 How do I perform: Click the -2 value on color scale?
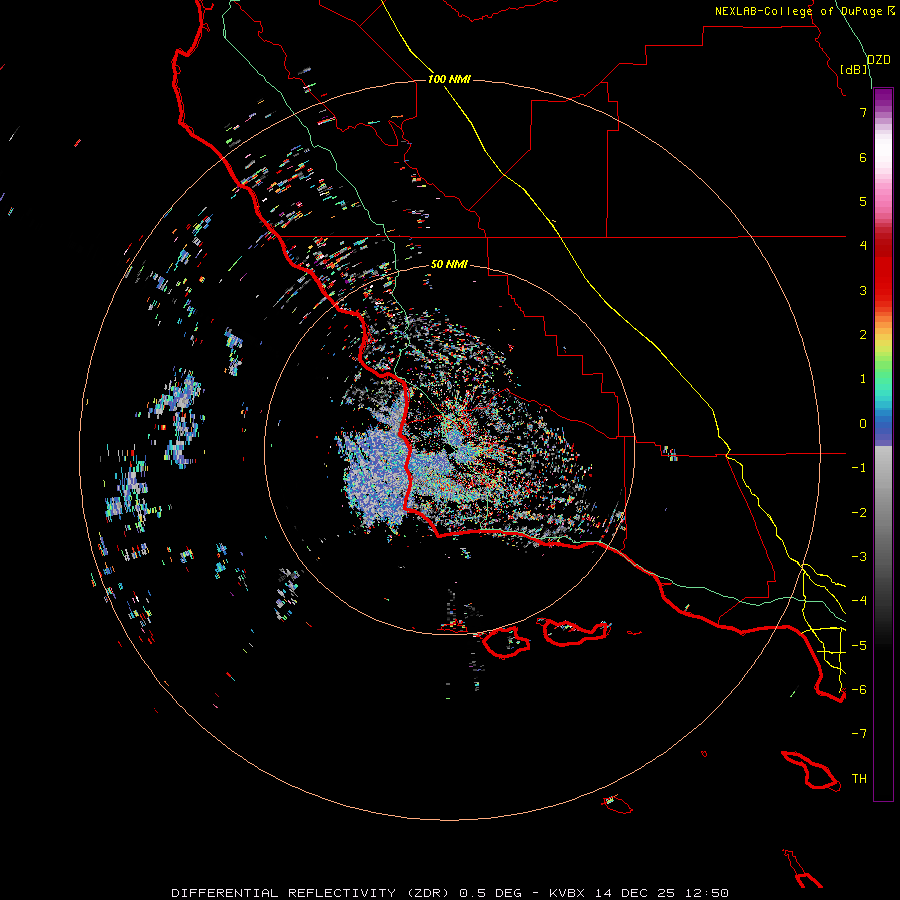(859, 513)
